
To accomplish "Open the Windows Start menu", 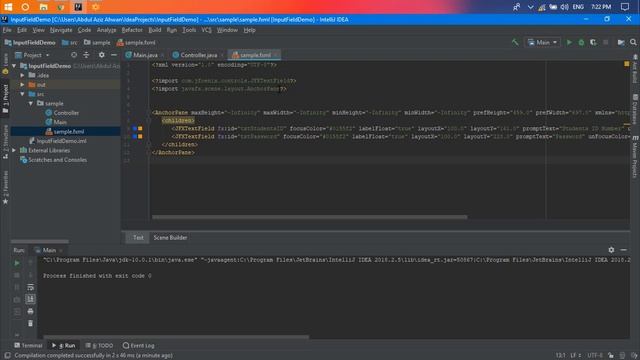I will click(x=8, y=7).
